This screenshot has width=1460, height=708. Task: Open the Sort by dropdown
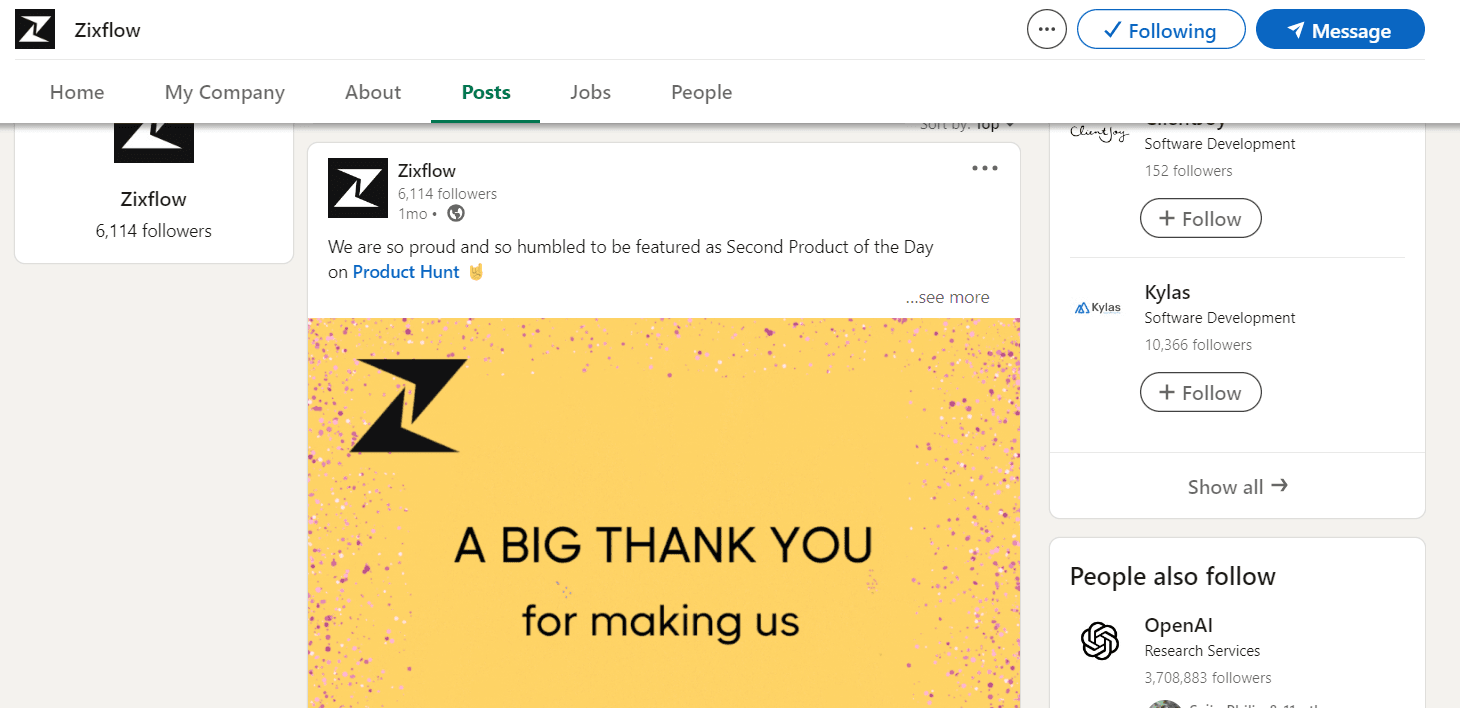[967, 125]
